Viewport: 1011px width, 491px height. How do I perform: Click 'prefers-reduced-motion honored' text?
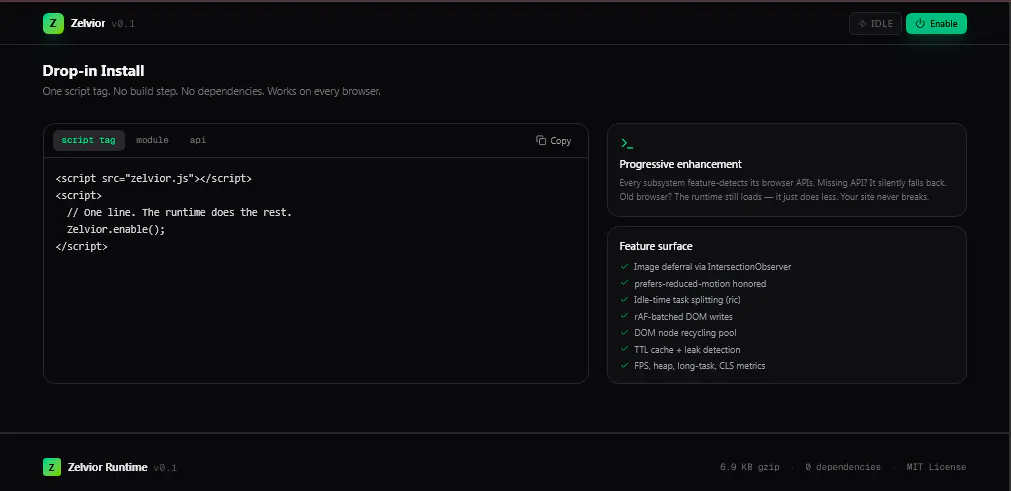[x=700, y=284]
